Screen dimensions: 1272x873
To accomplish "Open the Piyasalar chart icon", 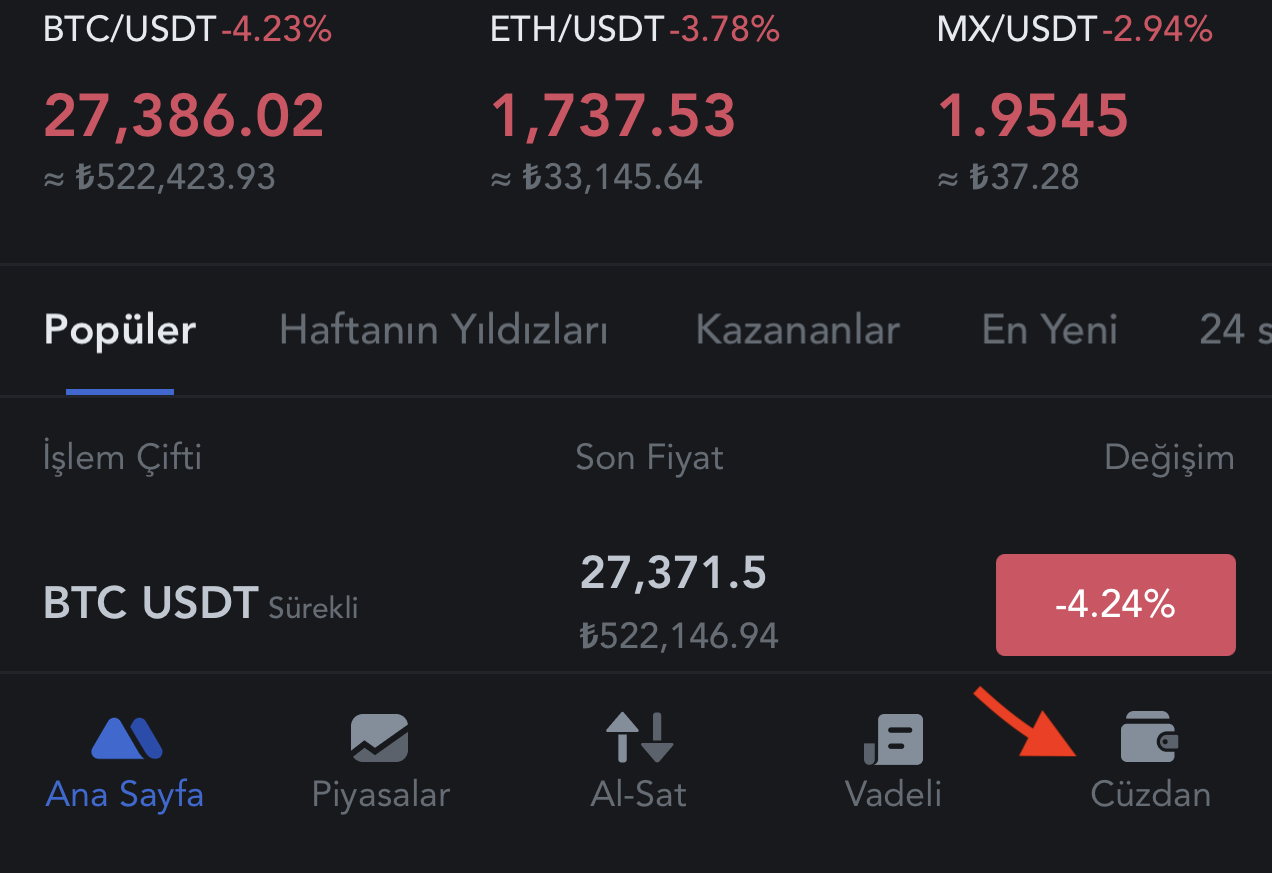I will pos(380,738).
